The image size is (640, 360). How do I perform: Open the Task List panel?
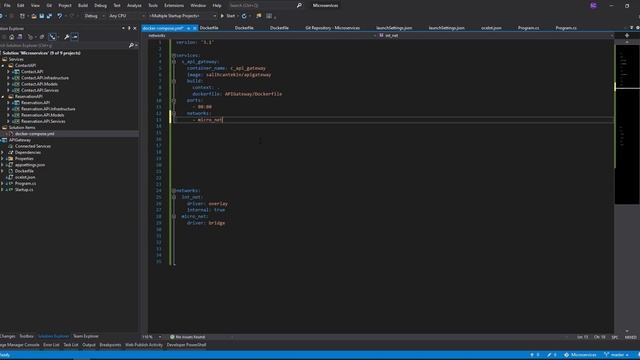71,345
